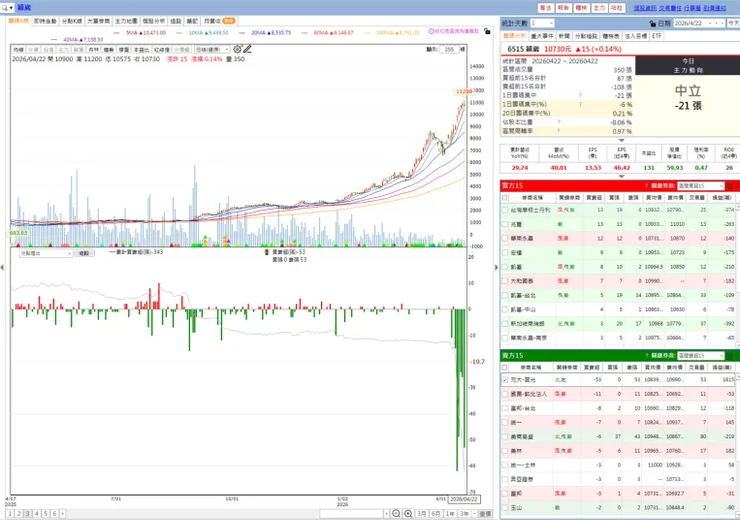Click the 今天 button

[x=733, y=23]
